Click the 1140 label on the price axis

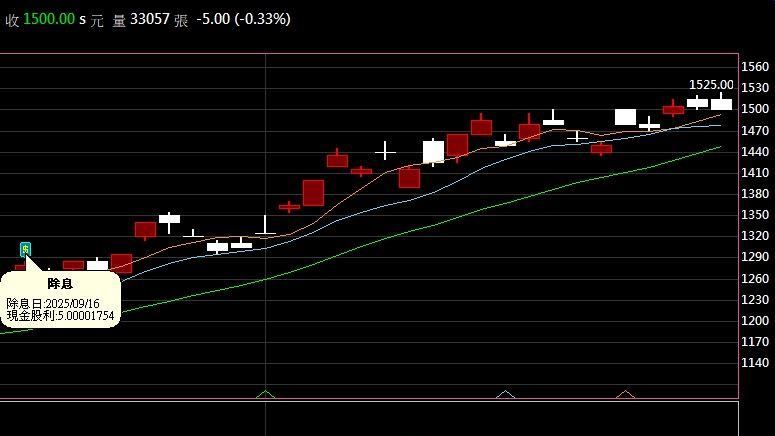[756, 363]
